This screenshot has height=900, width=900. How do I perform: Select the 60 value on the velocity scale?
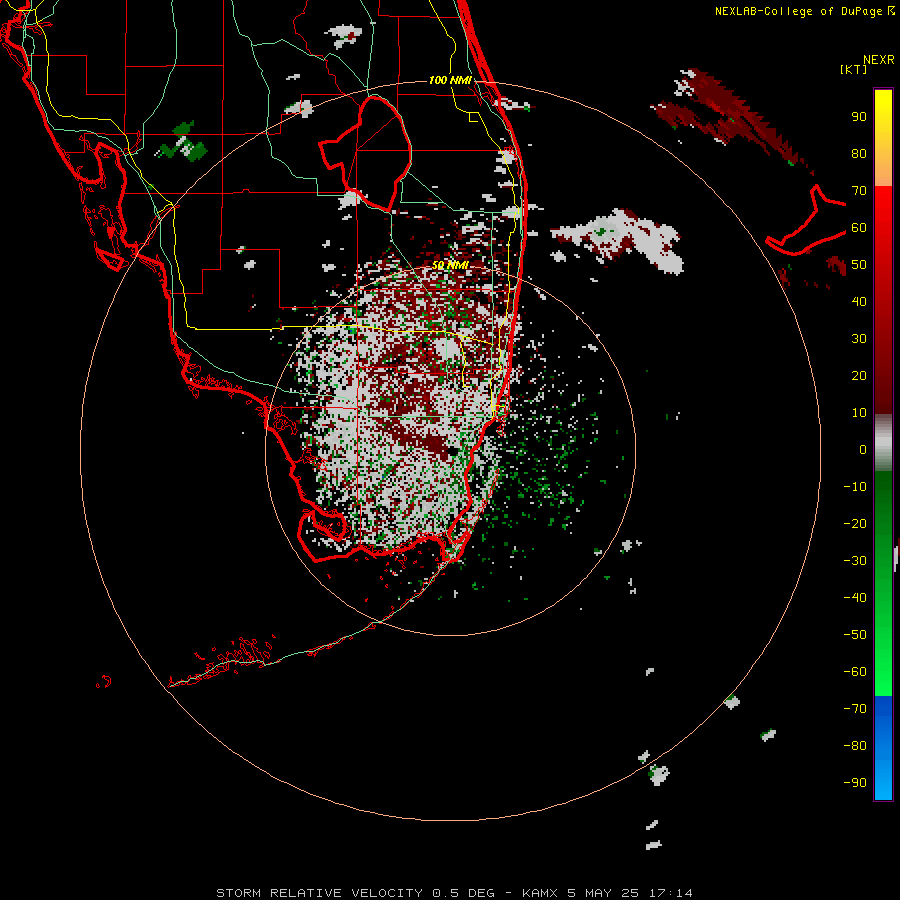point(859,228)
